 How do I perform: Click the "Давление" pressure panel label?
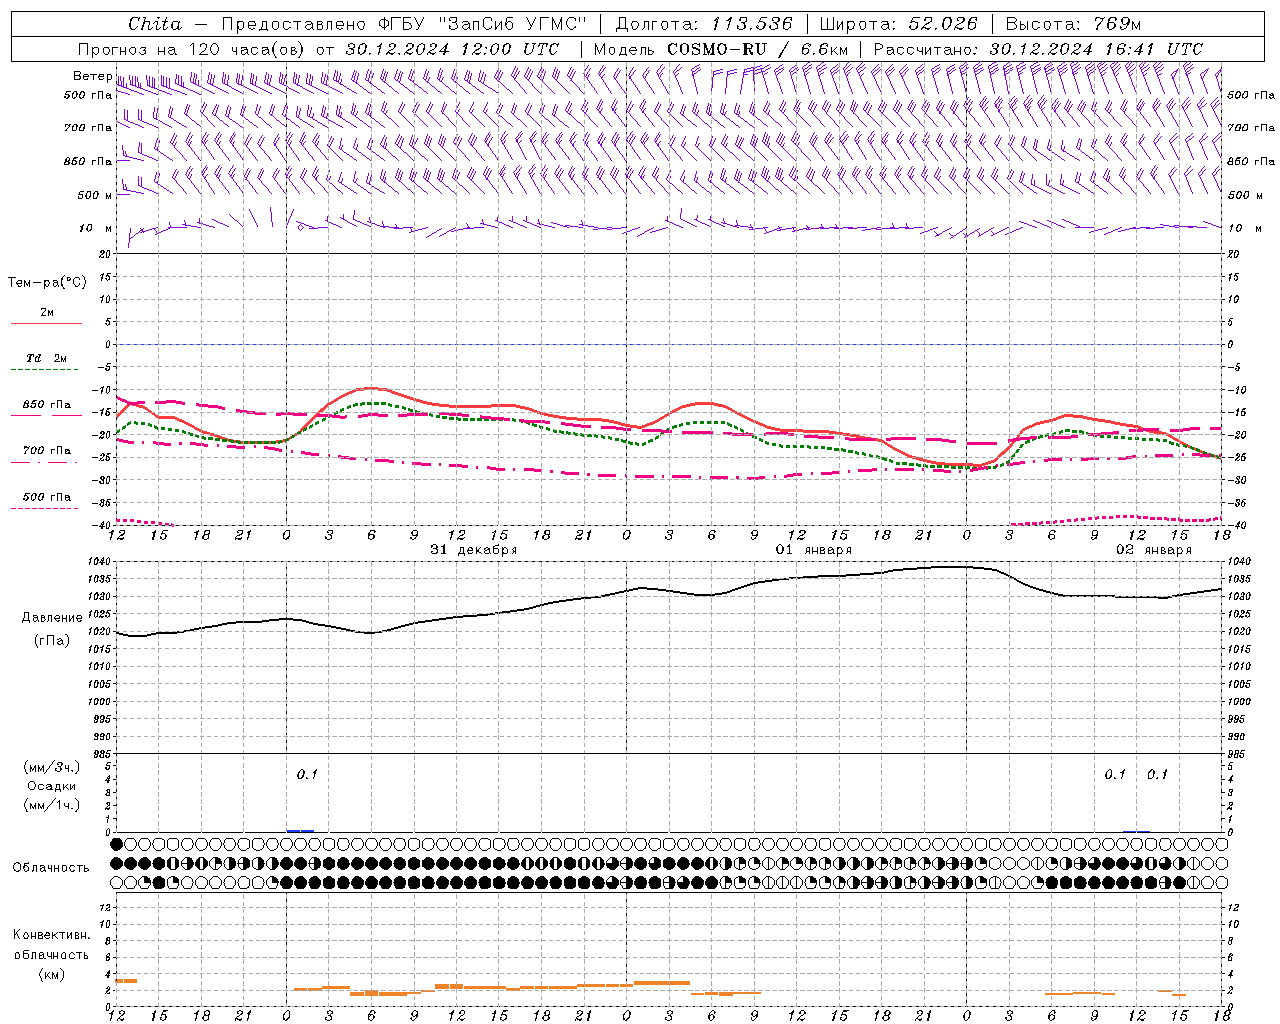click(51, 618)
